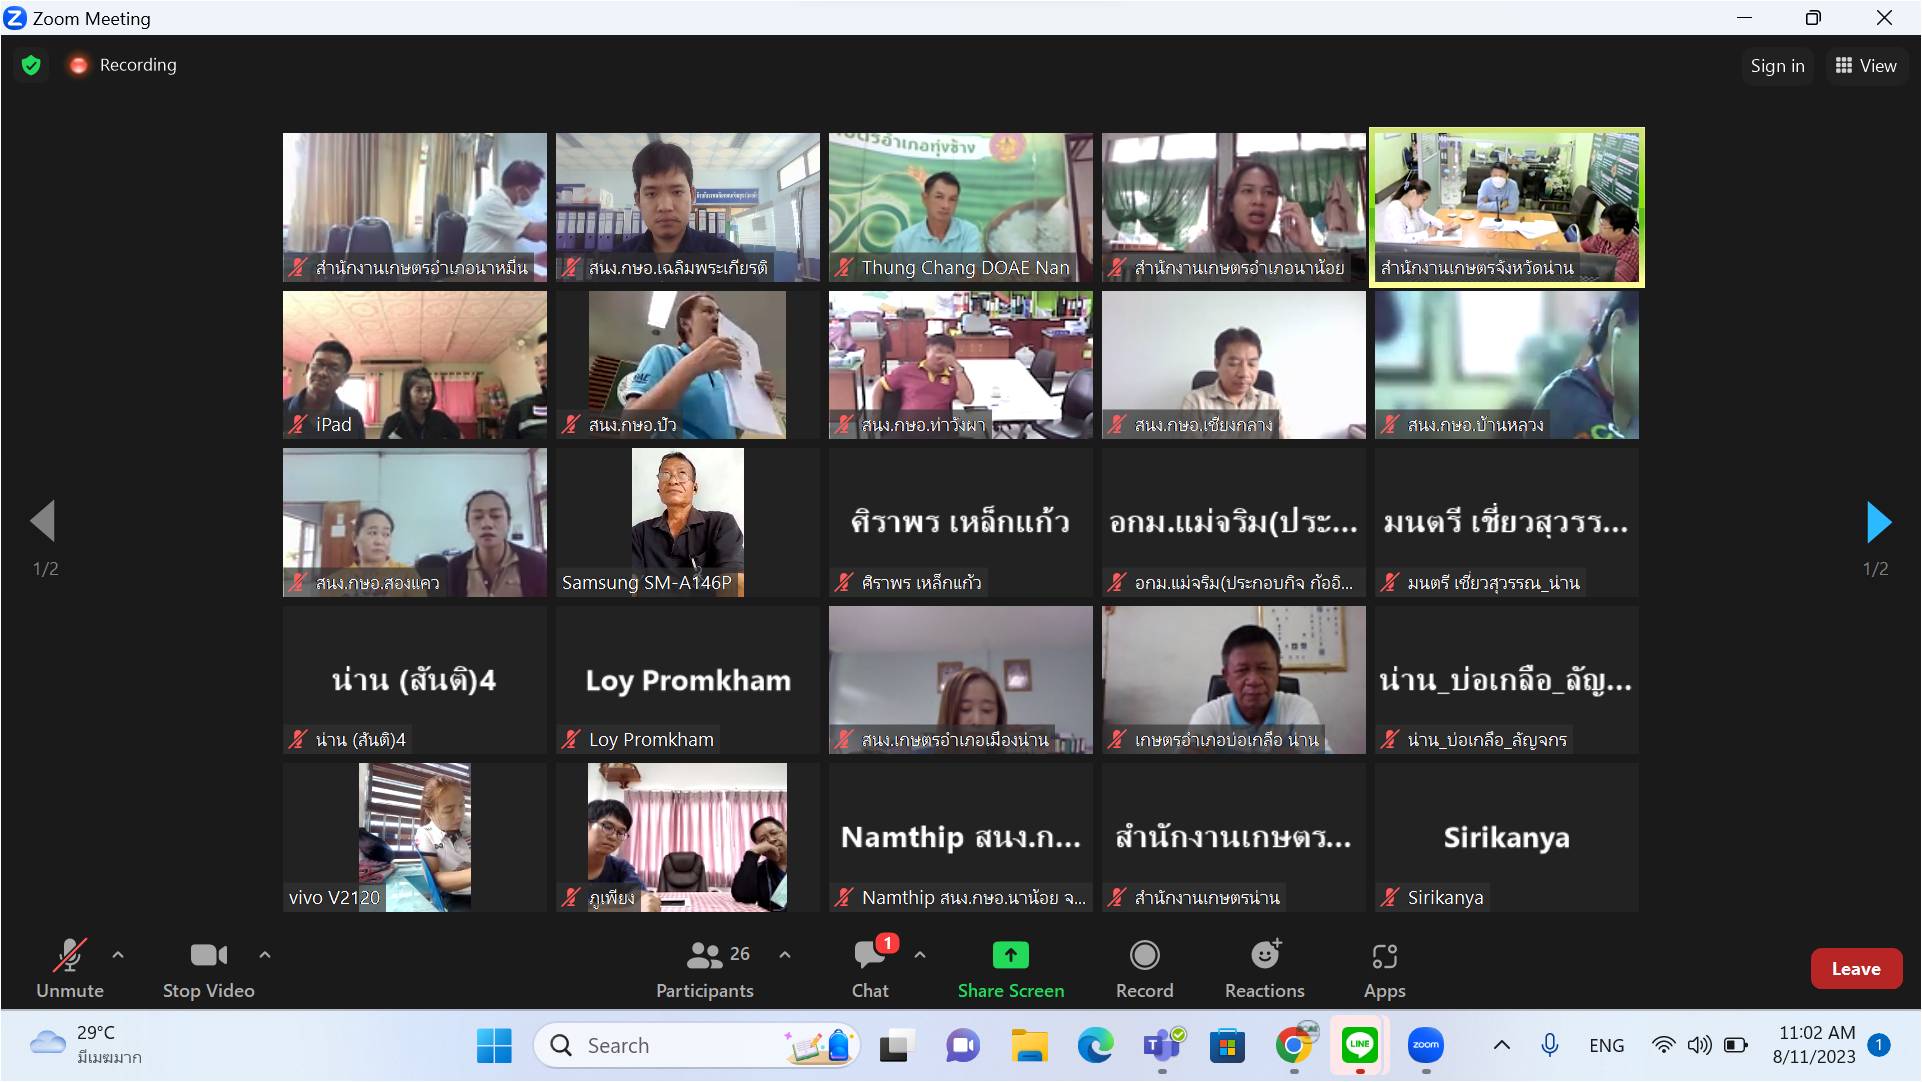Expand the chevron next to Participants
Image resolution: width=1922 pixels, height=1082 pixels.
(785, 956)
